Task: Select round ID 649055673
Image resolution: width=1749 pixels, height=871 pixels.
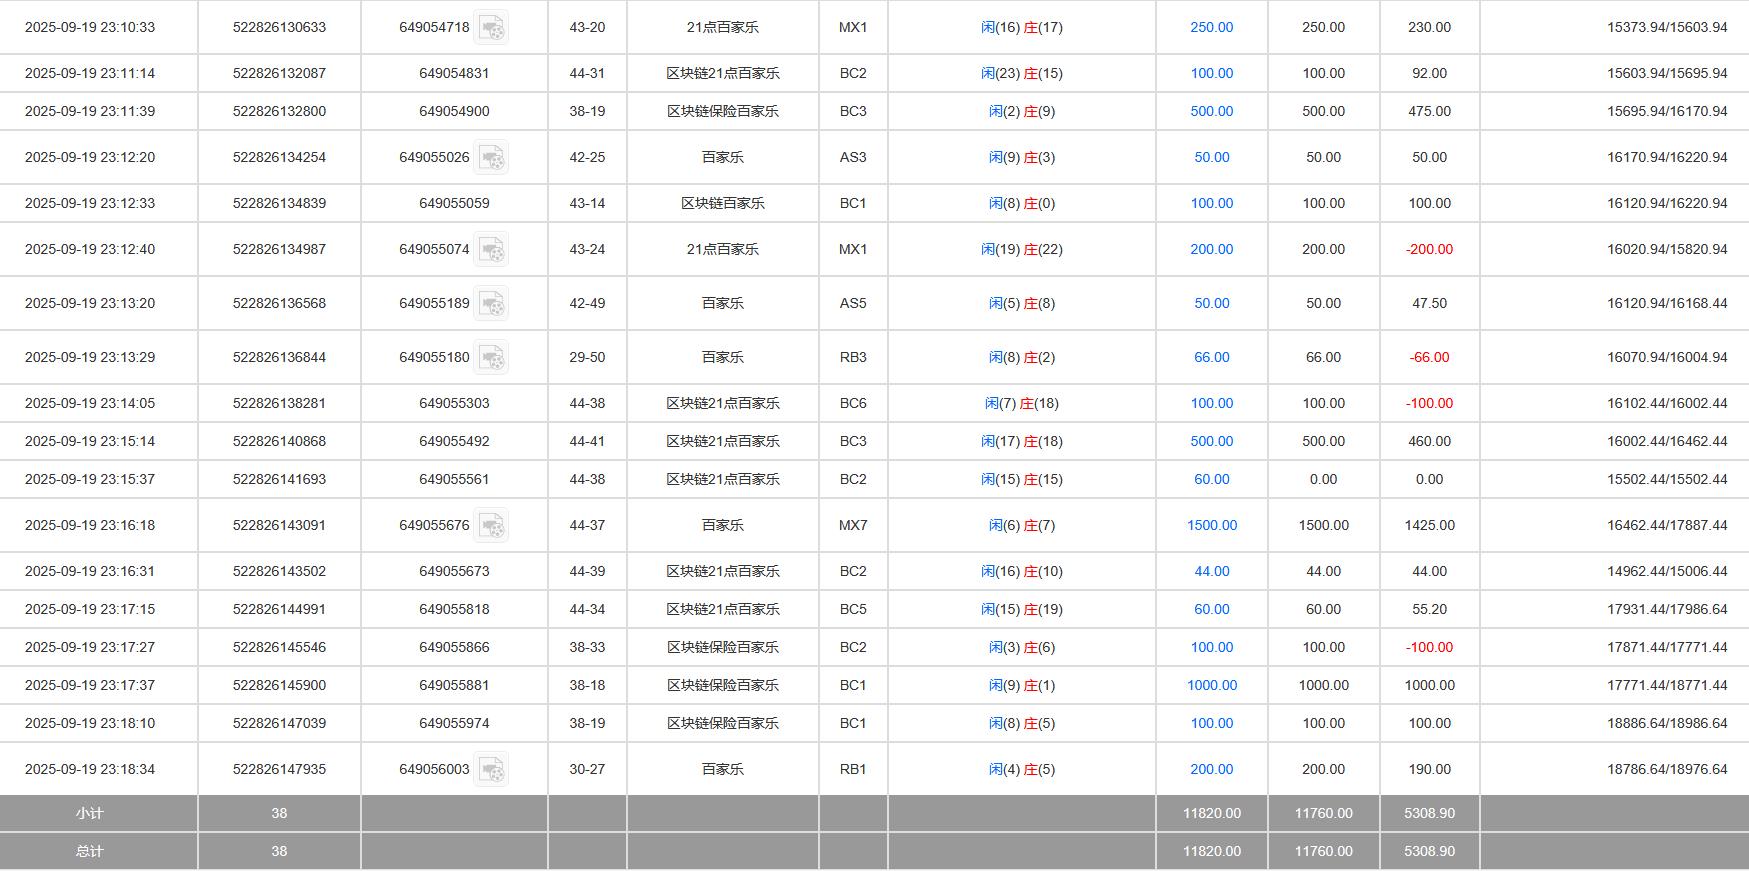Action: [454, 571]
